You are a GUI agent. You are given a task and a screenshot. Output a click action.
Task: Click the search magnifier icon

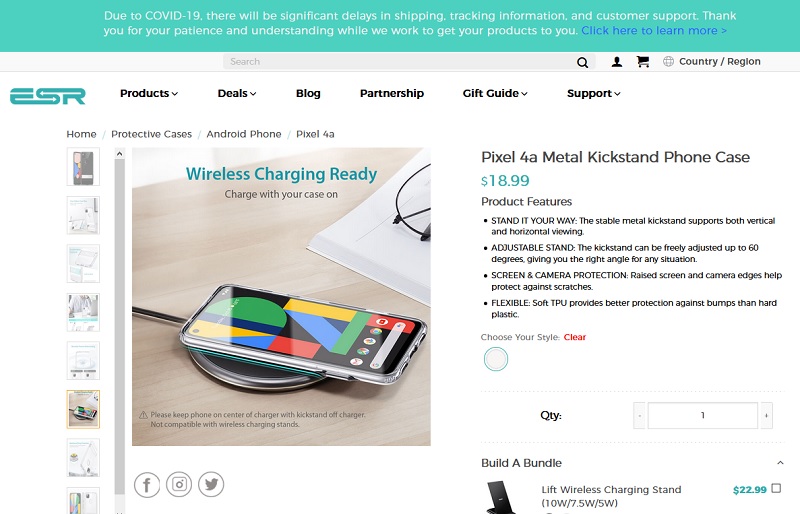pyautogui.click(x=582, y=62)
